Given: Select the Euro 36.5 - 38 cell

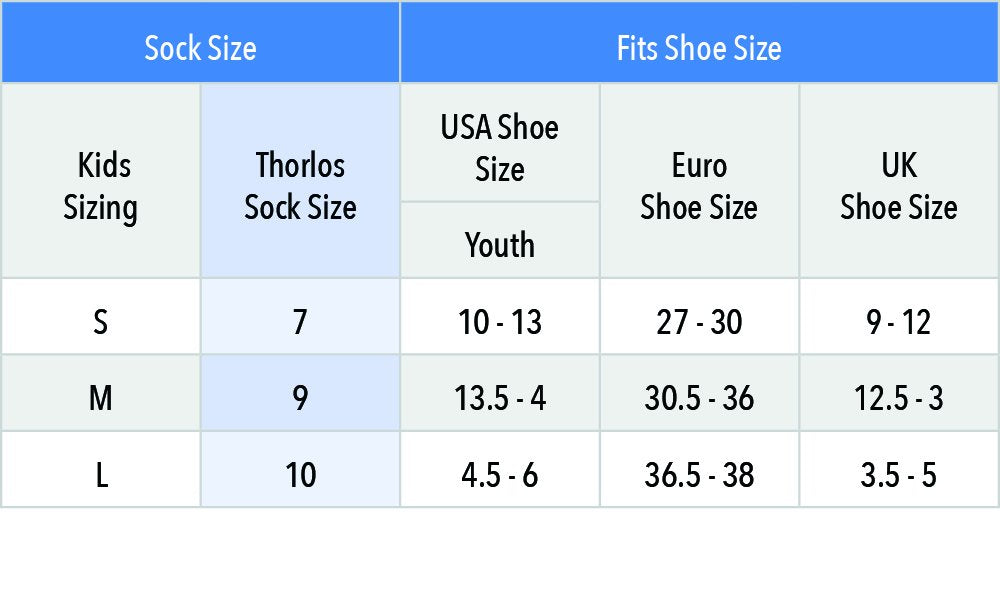Looking at the screenshot, I should pyautogui.click(x=699, y=474).
